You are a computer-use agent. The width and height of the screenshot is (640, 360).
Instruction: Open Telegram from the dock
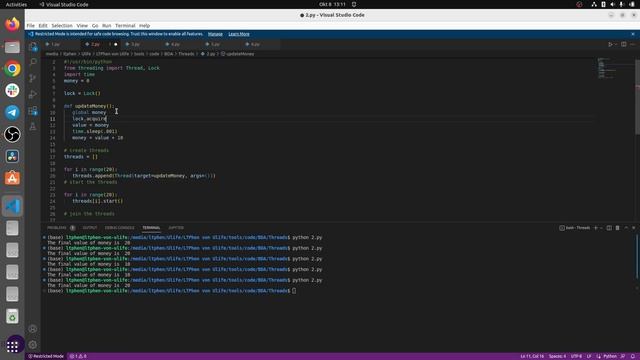click(12, 112)
